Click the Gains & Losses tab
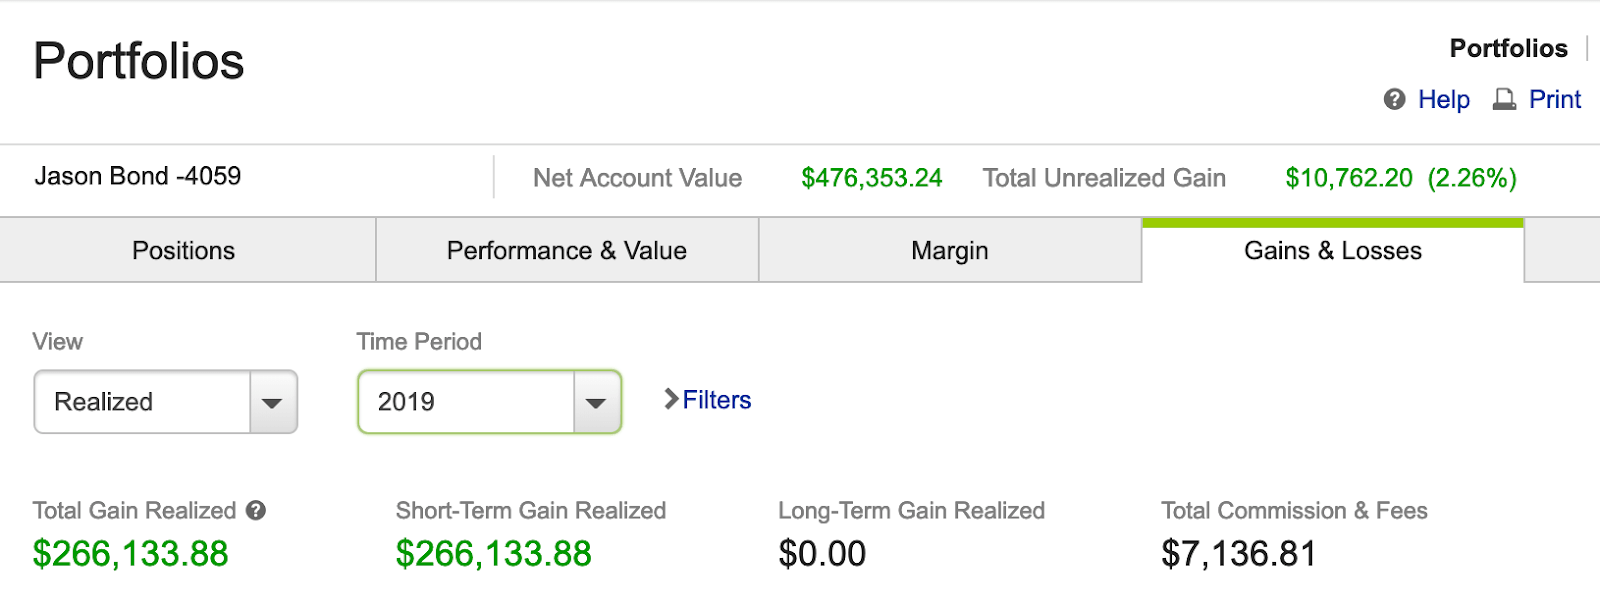This screenshot has width=1600, height=609. pyautogui.click(x=1332, y=251)
